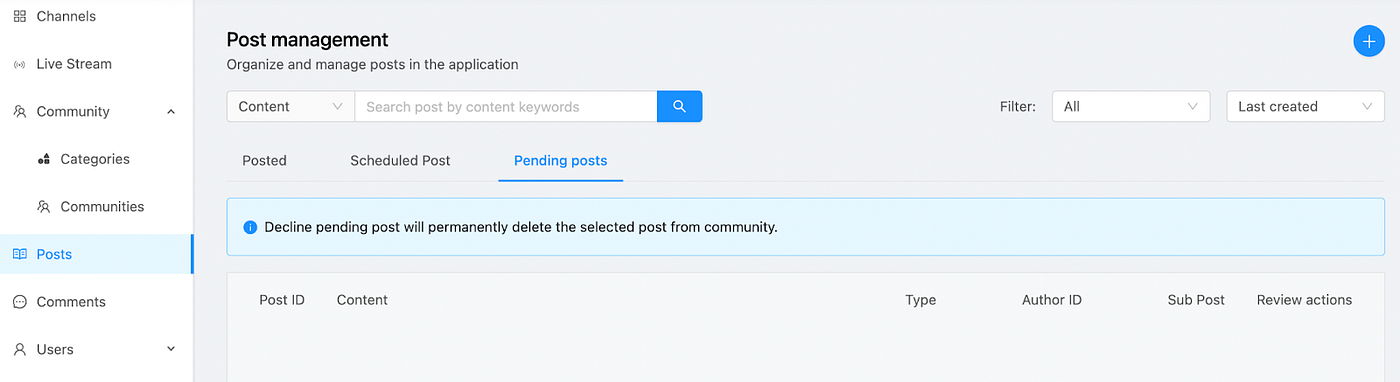The height and width of the screenshot is (382, 1400).
Task: Expand the Users section chevron
Action: point(171,349)
